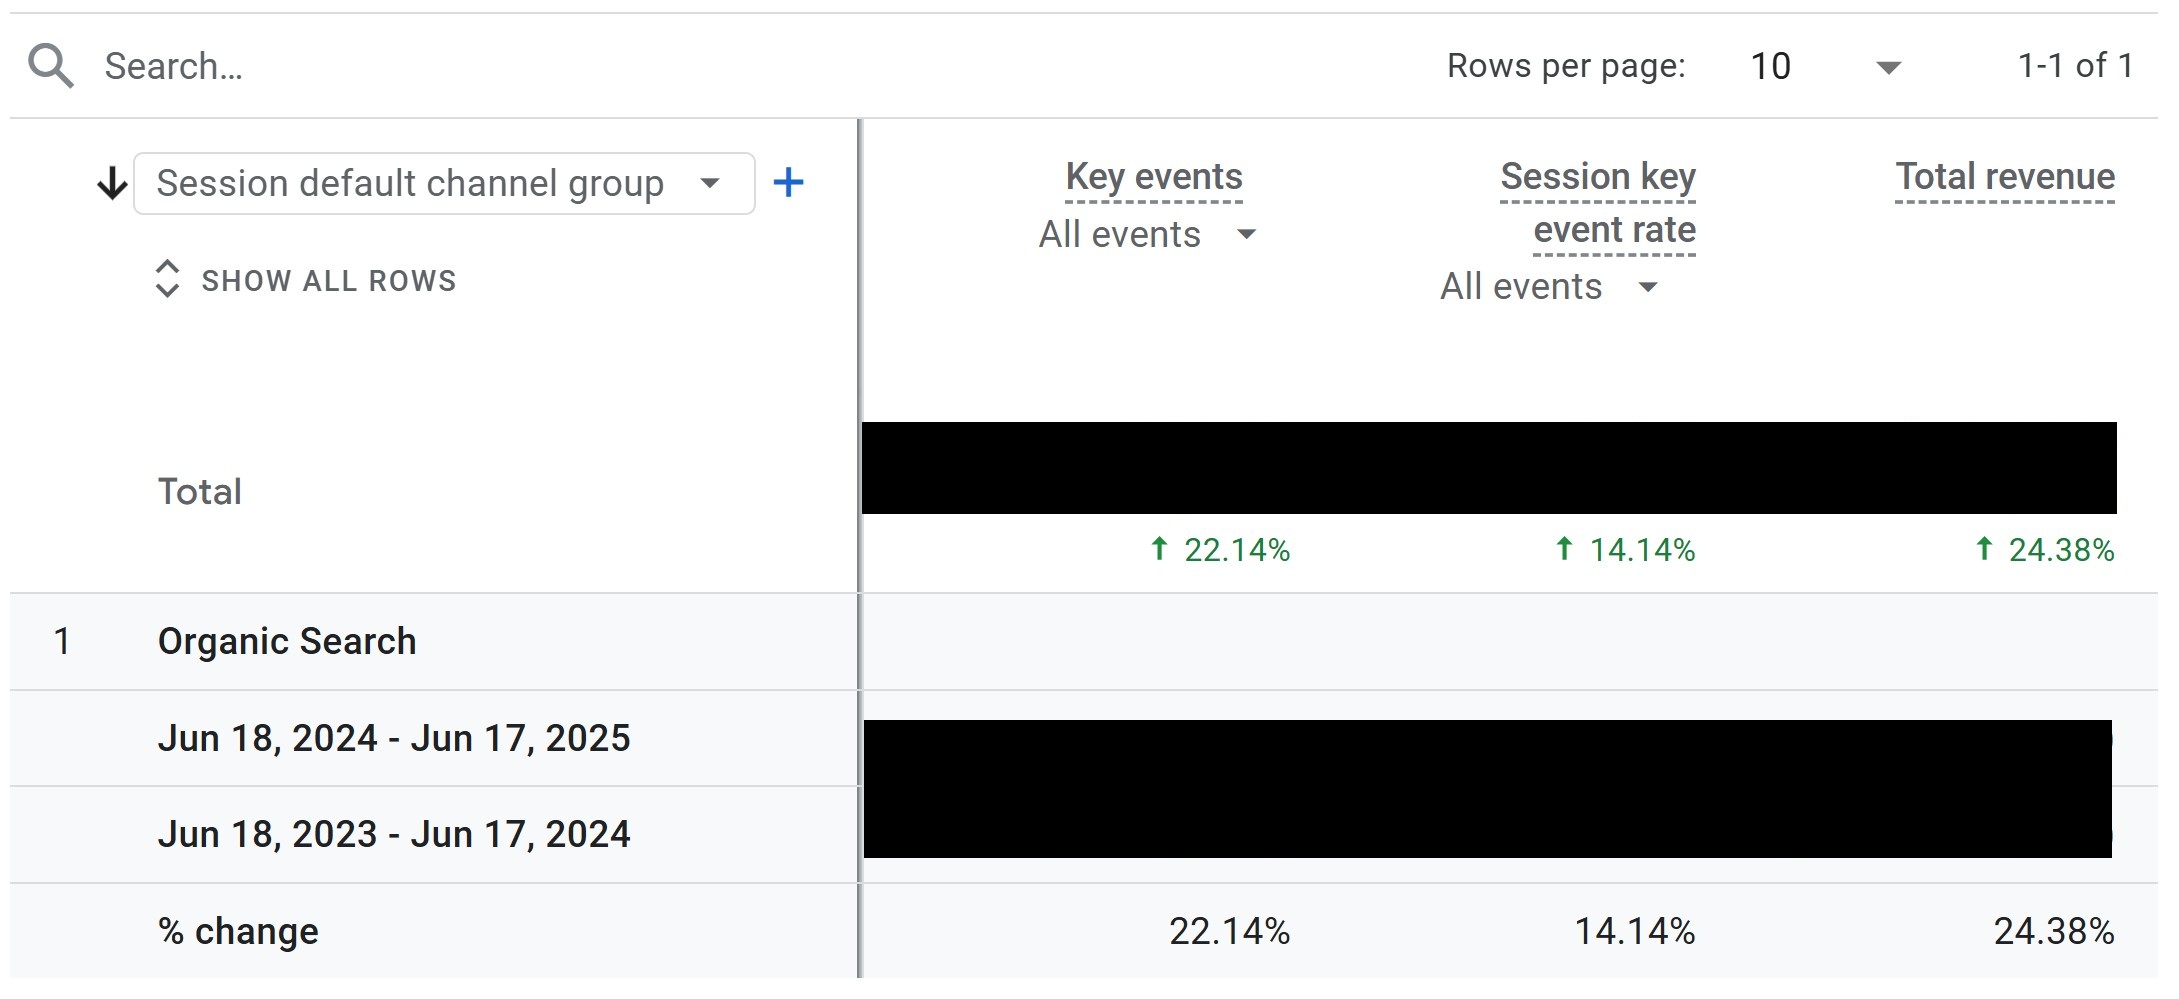Click the Jun 18, 2024 - Jun 17, 2025 row
2179x999 pixels.
[394, 738]
